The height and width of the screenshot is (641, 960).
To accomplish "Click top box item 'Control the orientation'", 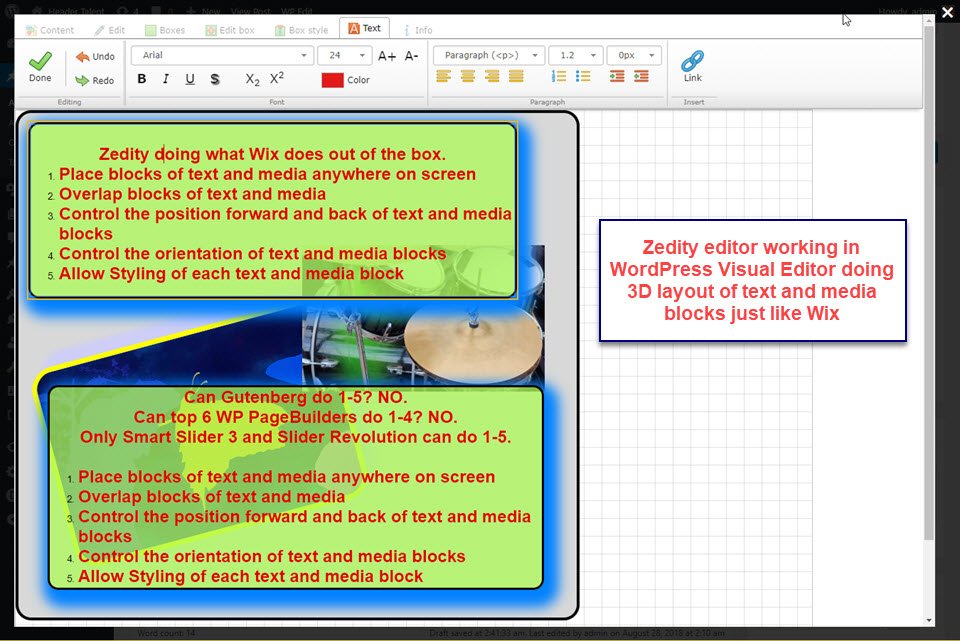I will [x=252, y=253].
